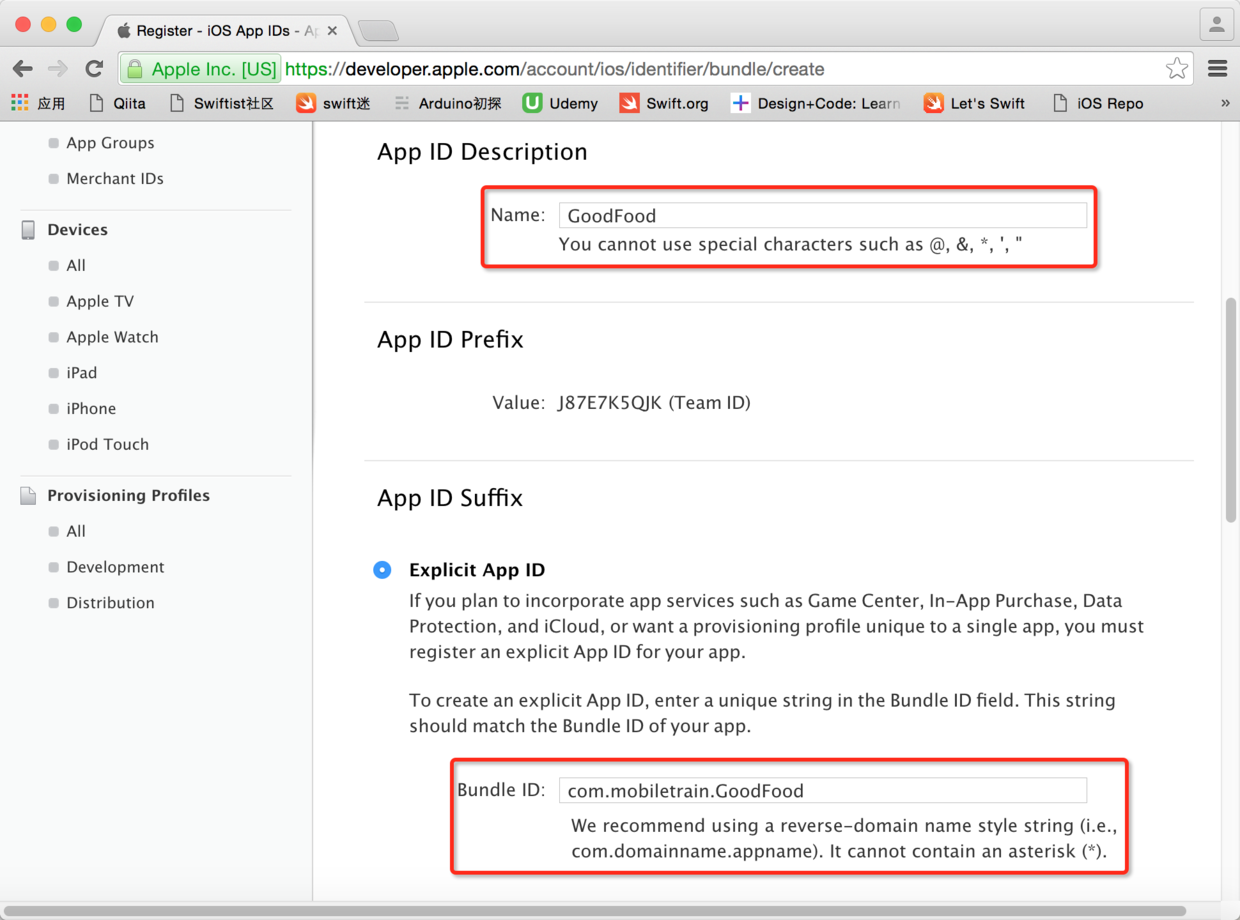Open the Design+Code bookmark

(x=815, y=103)
